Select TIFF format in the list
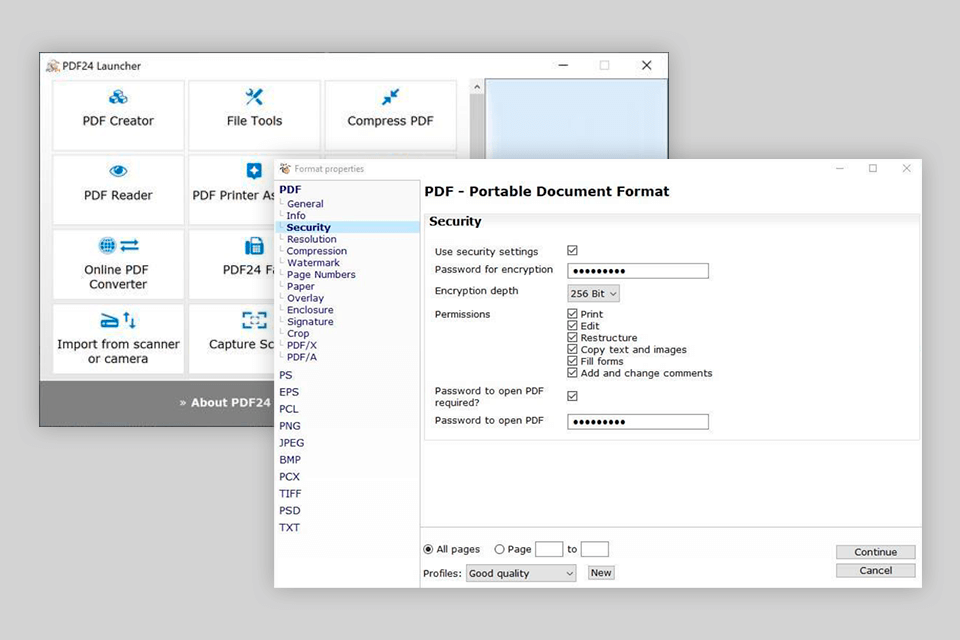The height and width of the screenshot is (640, 960). pos(291,494)
